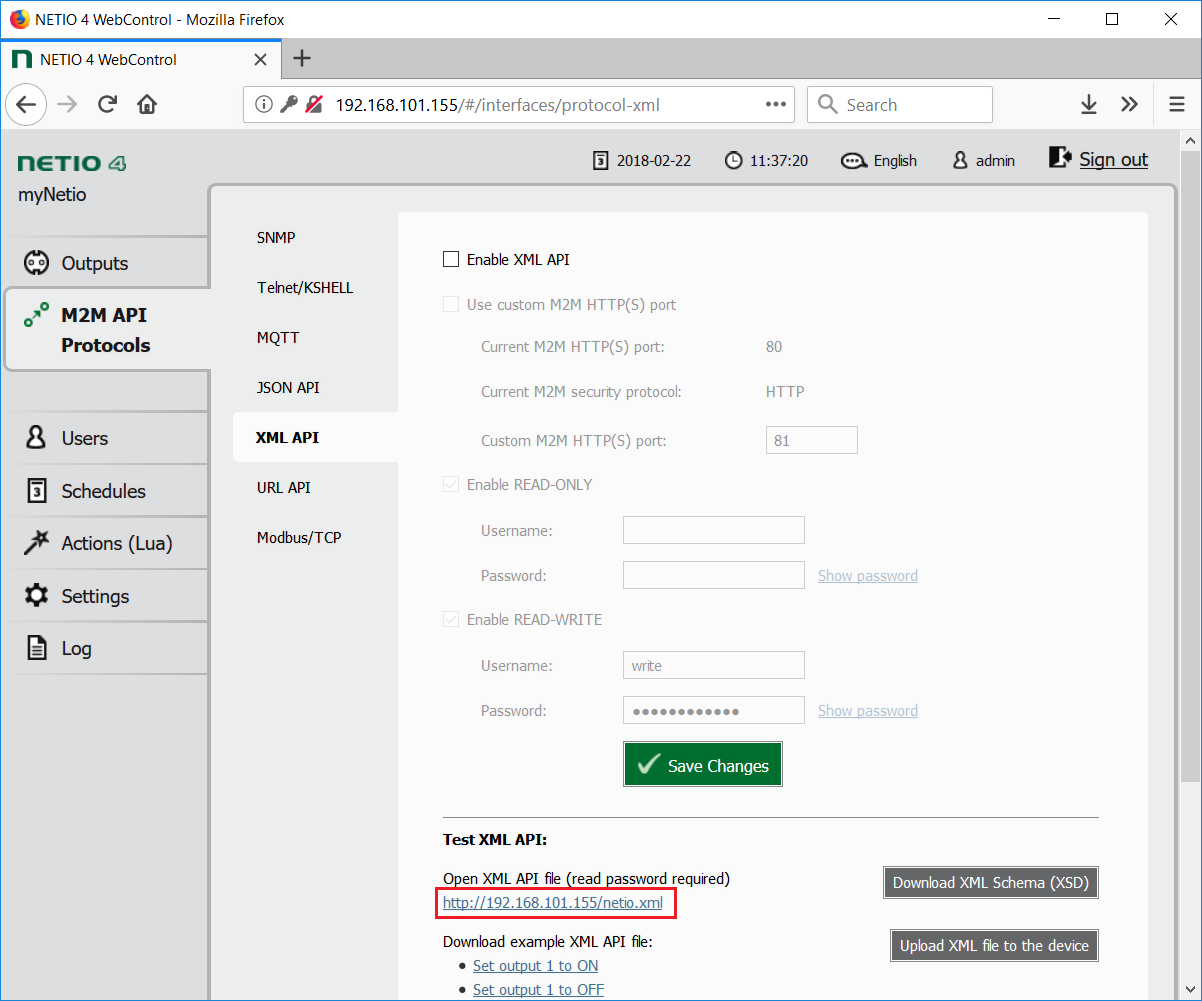This screenshot has height=1001, width=1202.
Task: Go back with the browser back arrow
Action: (x=26, y=104)
